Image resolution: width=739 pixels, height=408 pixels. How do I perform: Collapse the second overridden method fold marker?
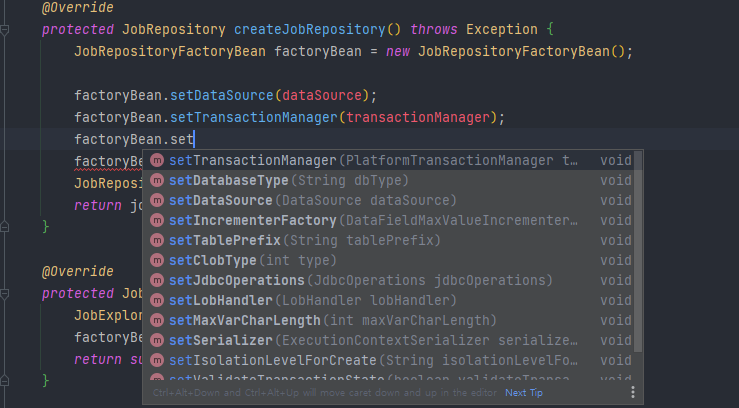(x=5, y=294)
